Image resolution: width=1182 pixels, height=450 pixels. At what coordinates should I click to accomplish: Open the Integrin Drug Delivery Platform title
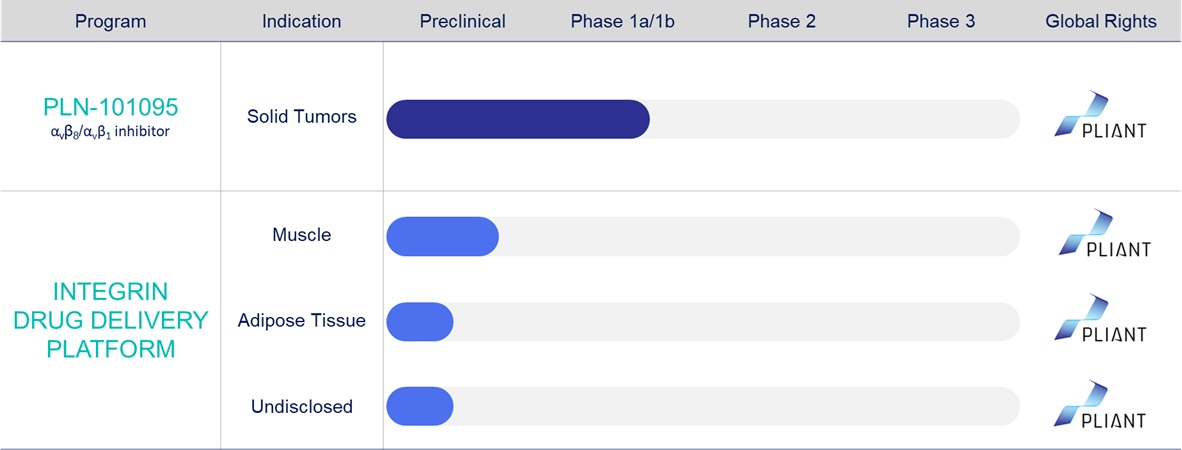pyautogui.click(x=111, y=320)
